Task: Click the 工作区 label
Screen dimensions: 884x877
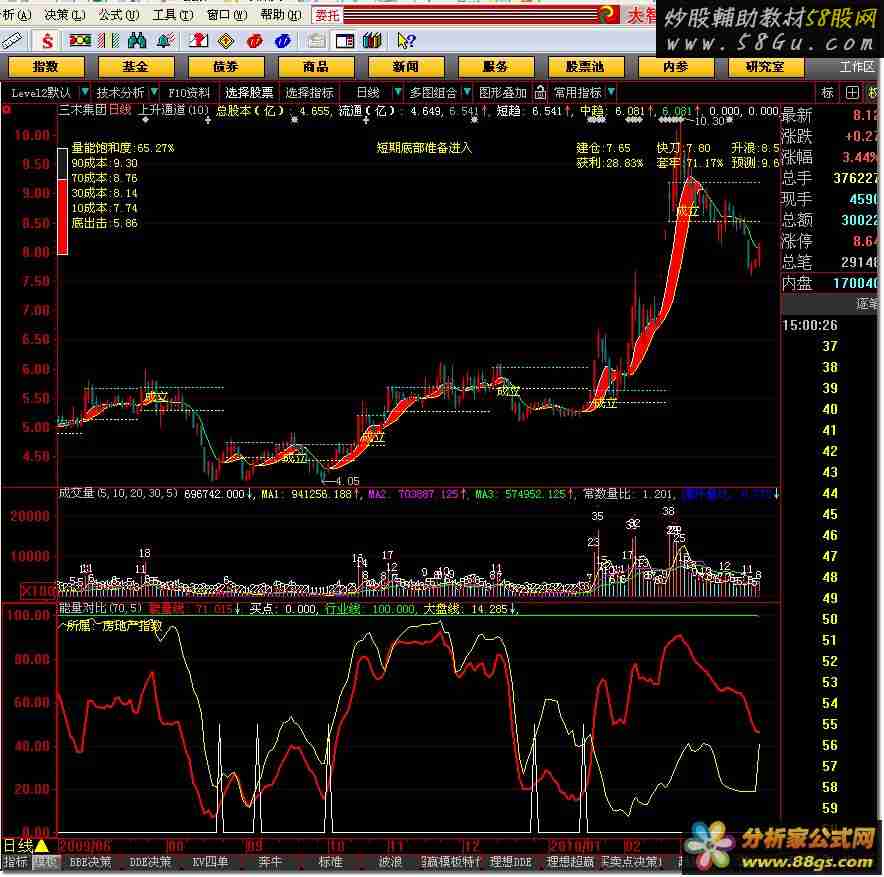Action: pyautogui.click(x=857, y=67)
